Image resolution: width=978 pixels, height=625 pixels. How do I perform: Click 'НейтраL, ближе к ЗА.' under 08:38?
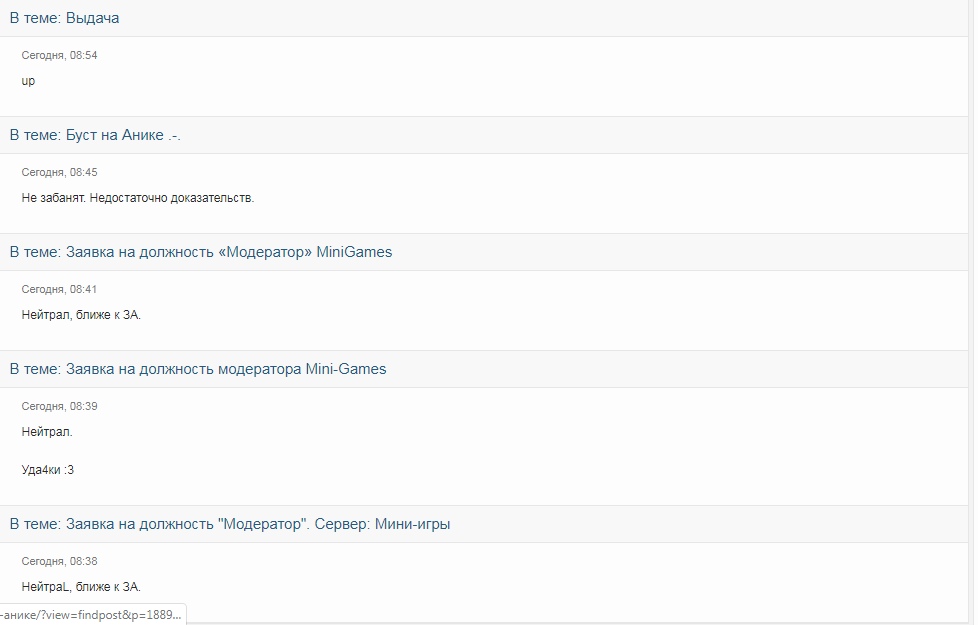(81, 587)
